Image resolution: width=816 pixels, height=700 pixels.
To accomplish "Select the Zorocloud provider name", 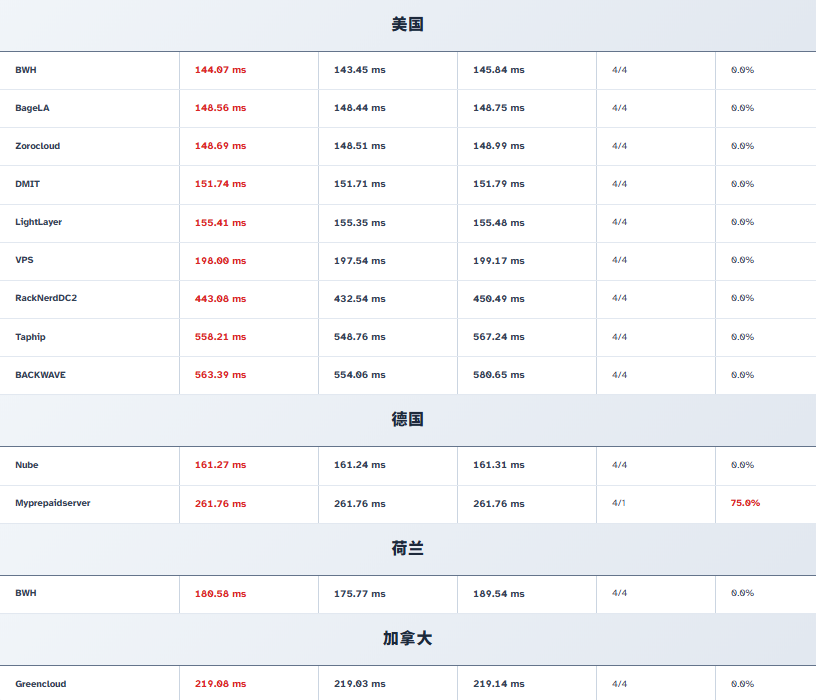I will pyautogui.click(x=37, y=146).
